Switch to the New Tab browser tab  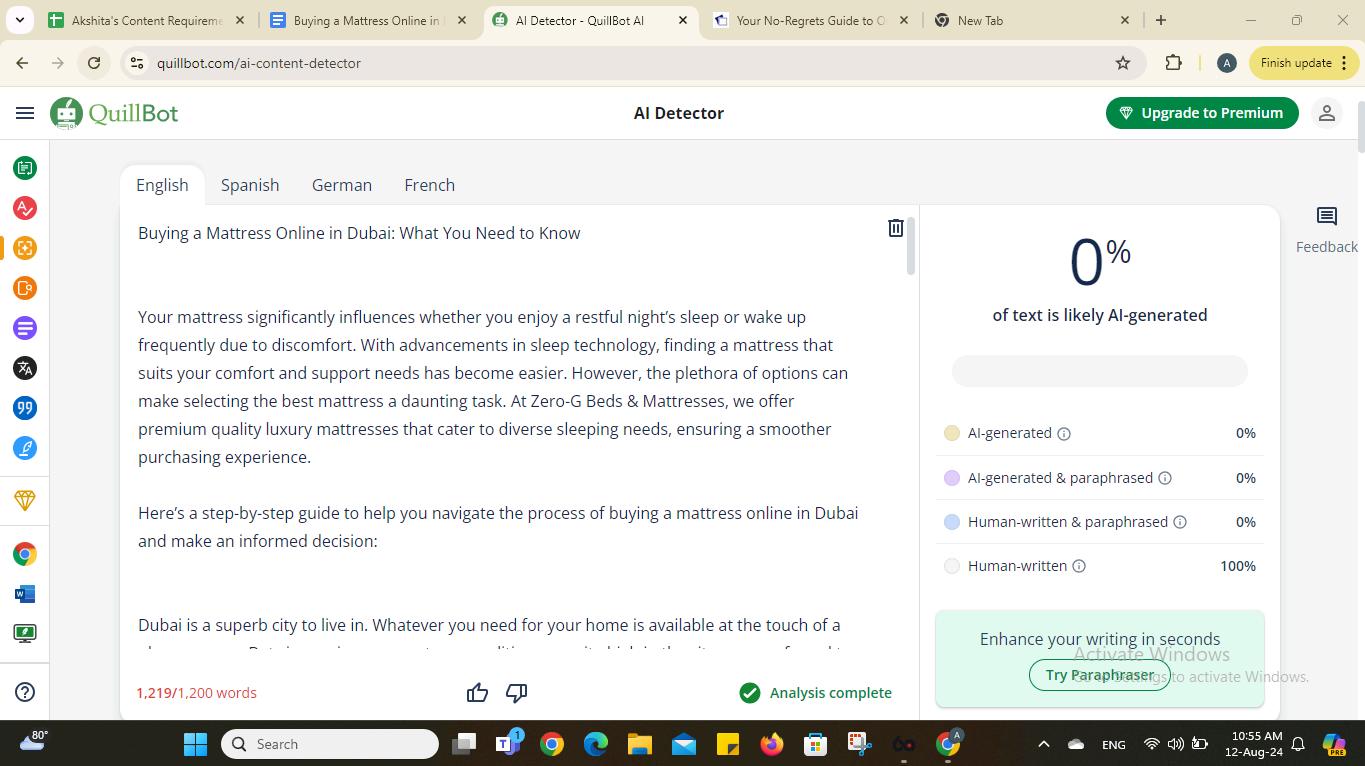(x=1033, y=20)
